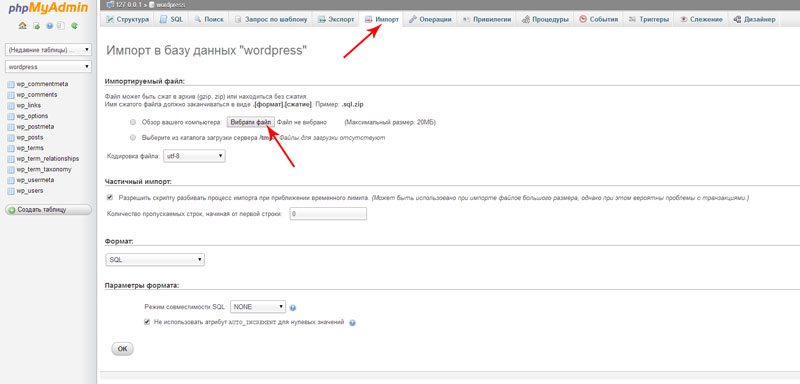Open the wp_users table link
The image size is (800, 384).
tap(30, 191)
